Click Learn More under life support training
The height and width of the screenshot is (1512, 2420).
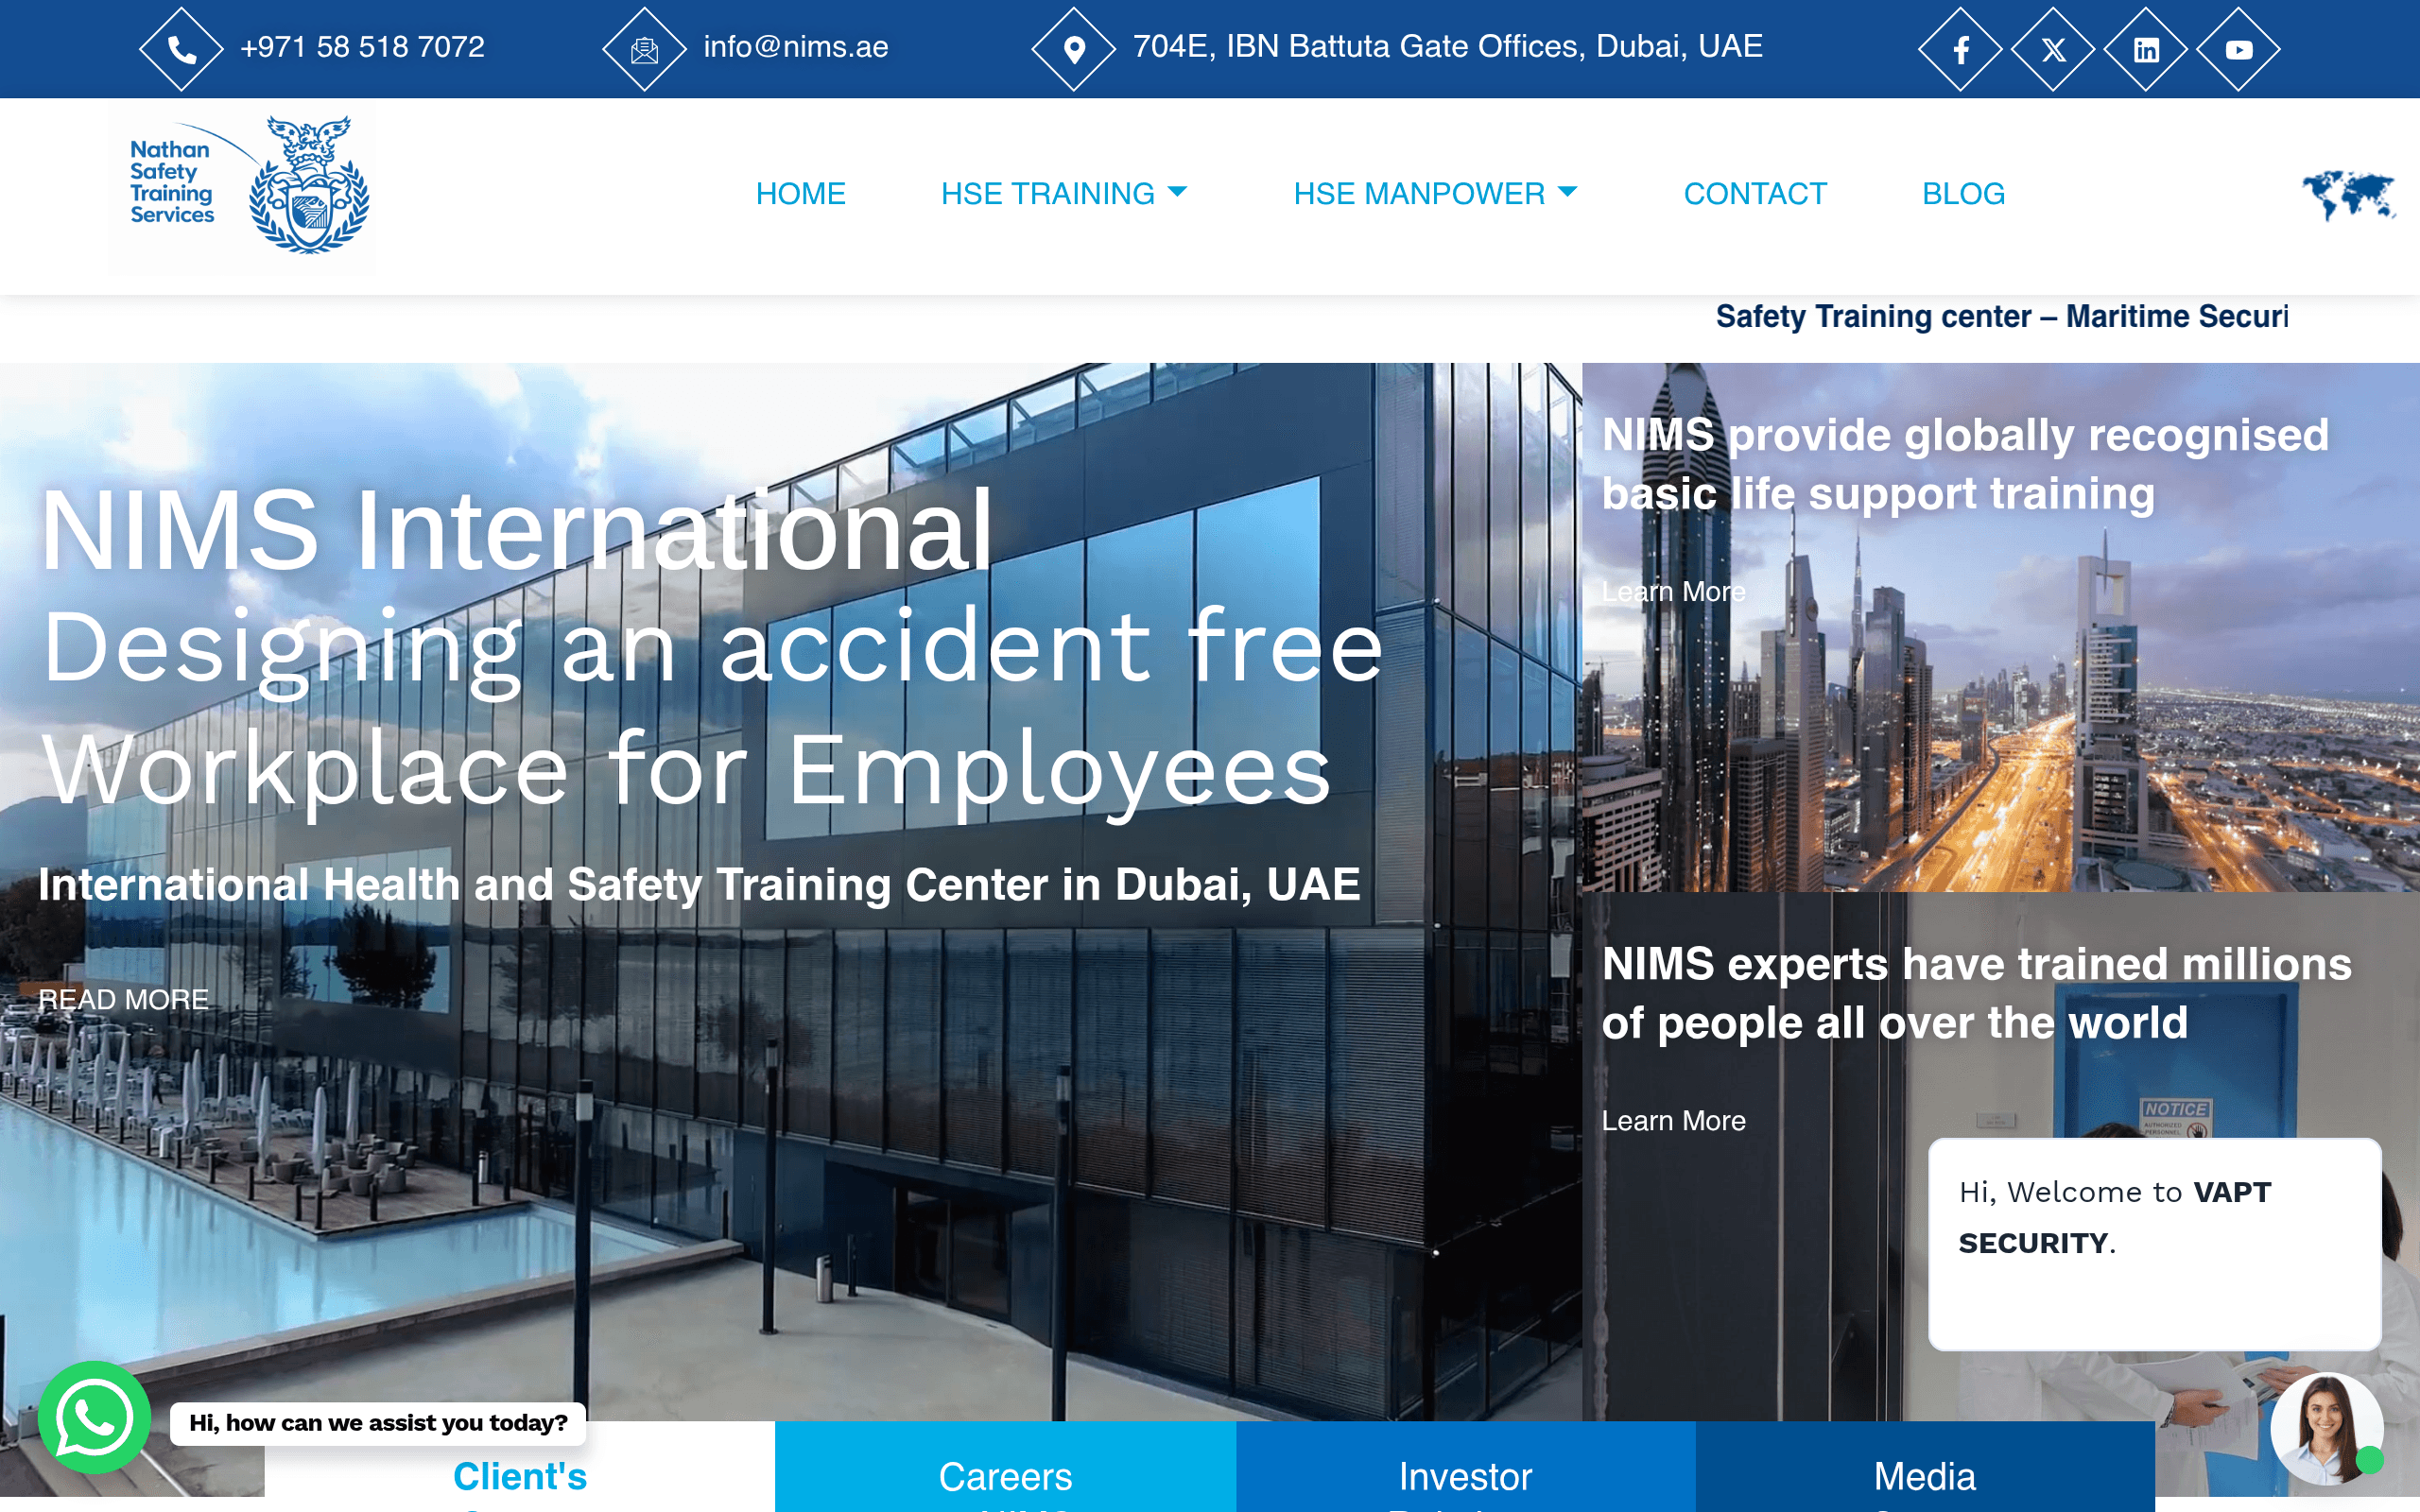(x=1673, y=592)
